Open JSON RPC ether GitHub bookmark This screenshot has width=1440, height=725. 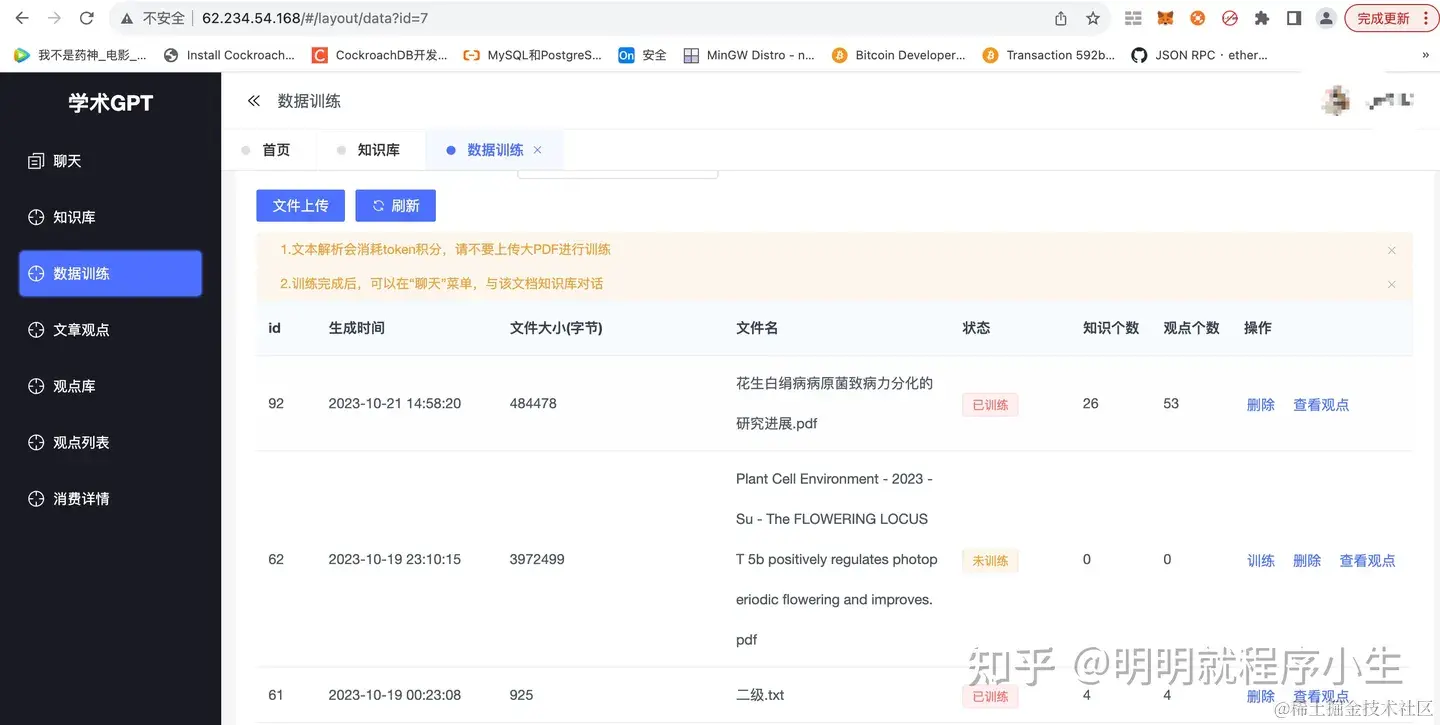[1199, 55]
